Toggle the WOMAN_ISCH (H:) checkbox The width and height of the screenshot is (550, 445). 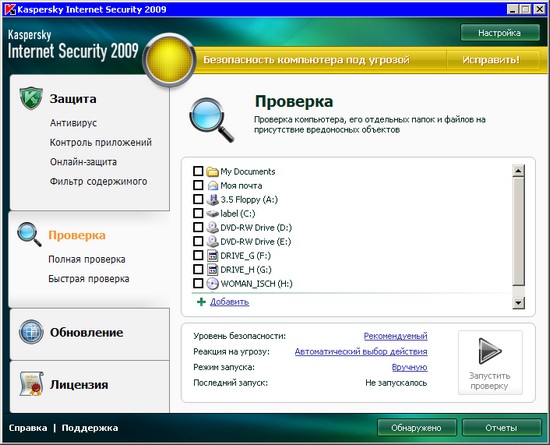coord(198,283)
